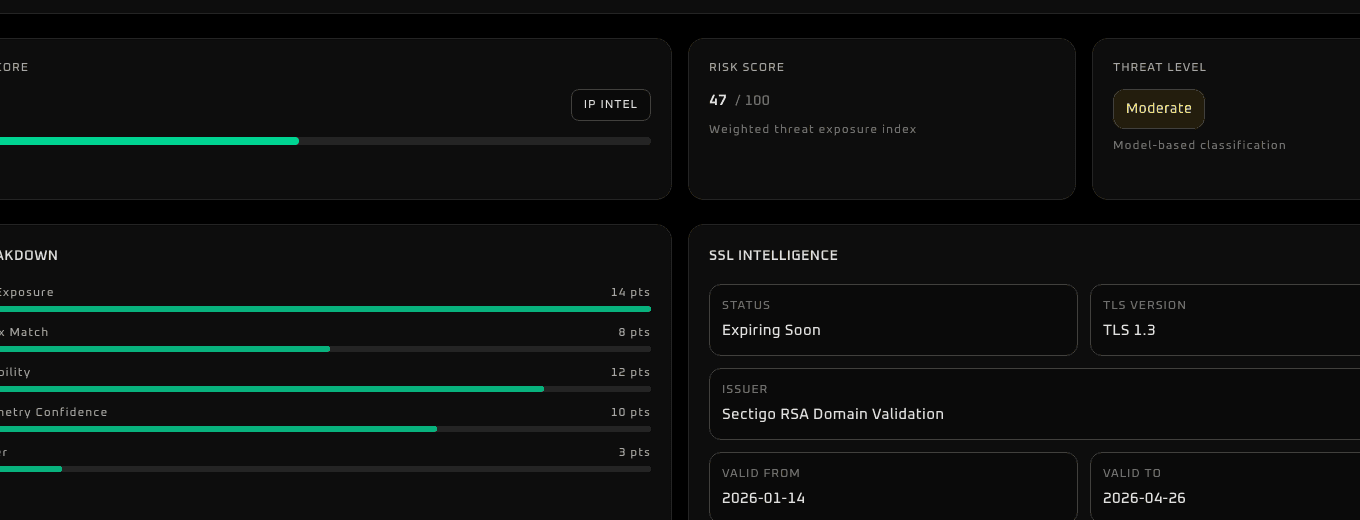Click the VALID FROM label
The height and width of the screenshot is (520, 1360).
(761, 473)
